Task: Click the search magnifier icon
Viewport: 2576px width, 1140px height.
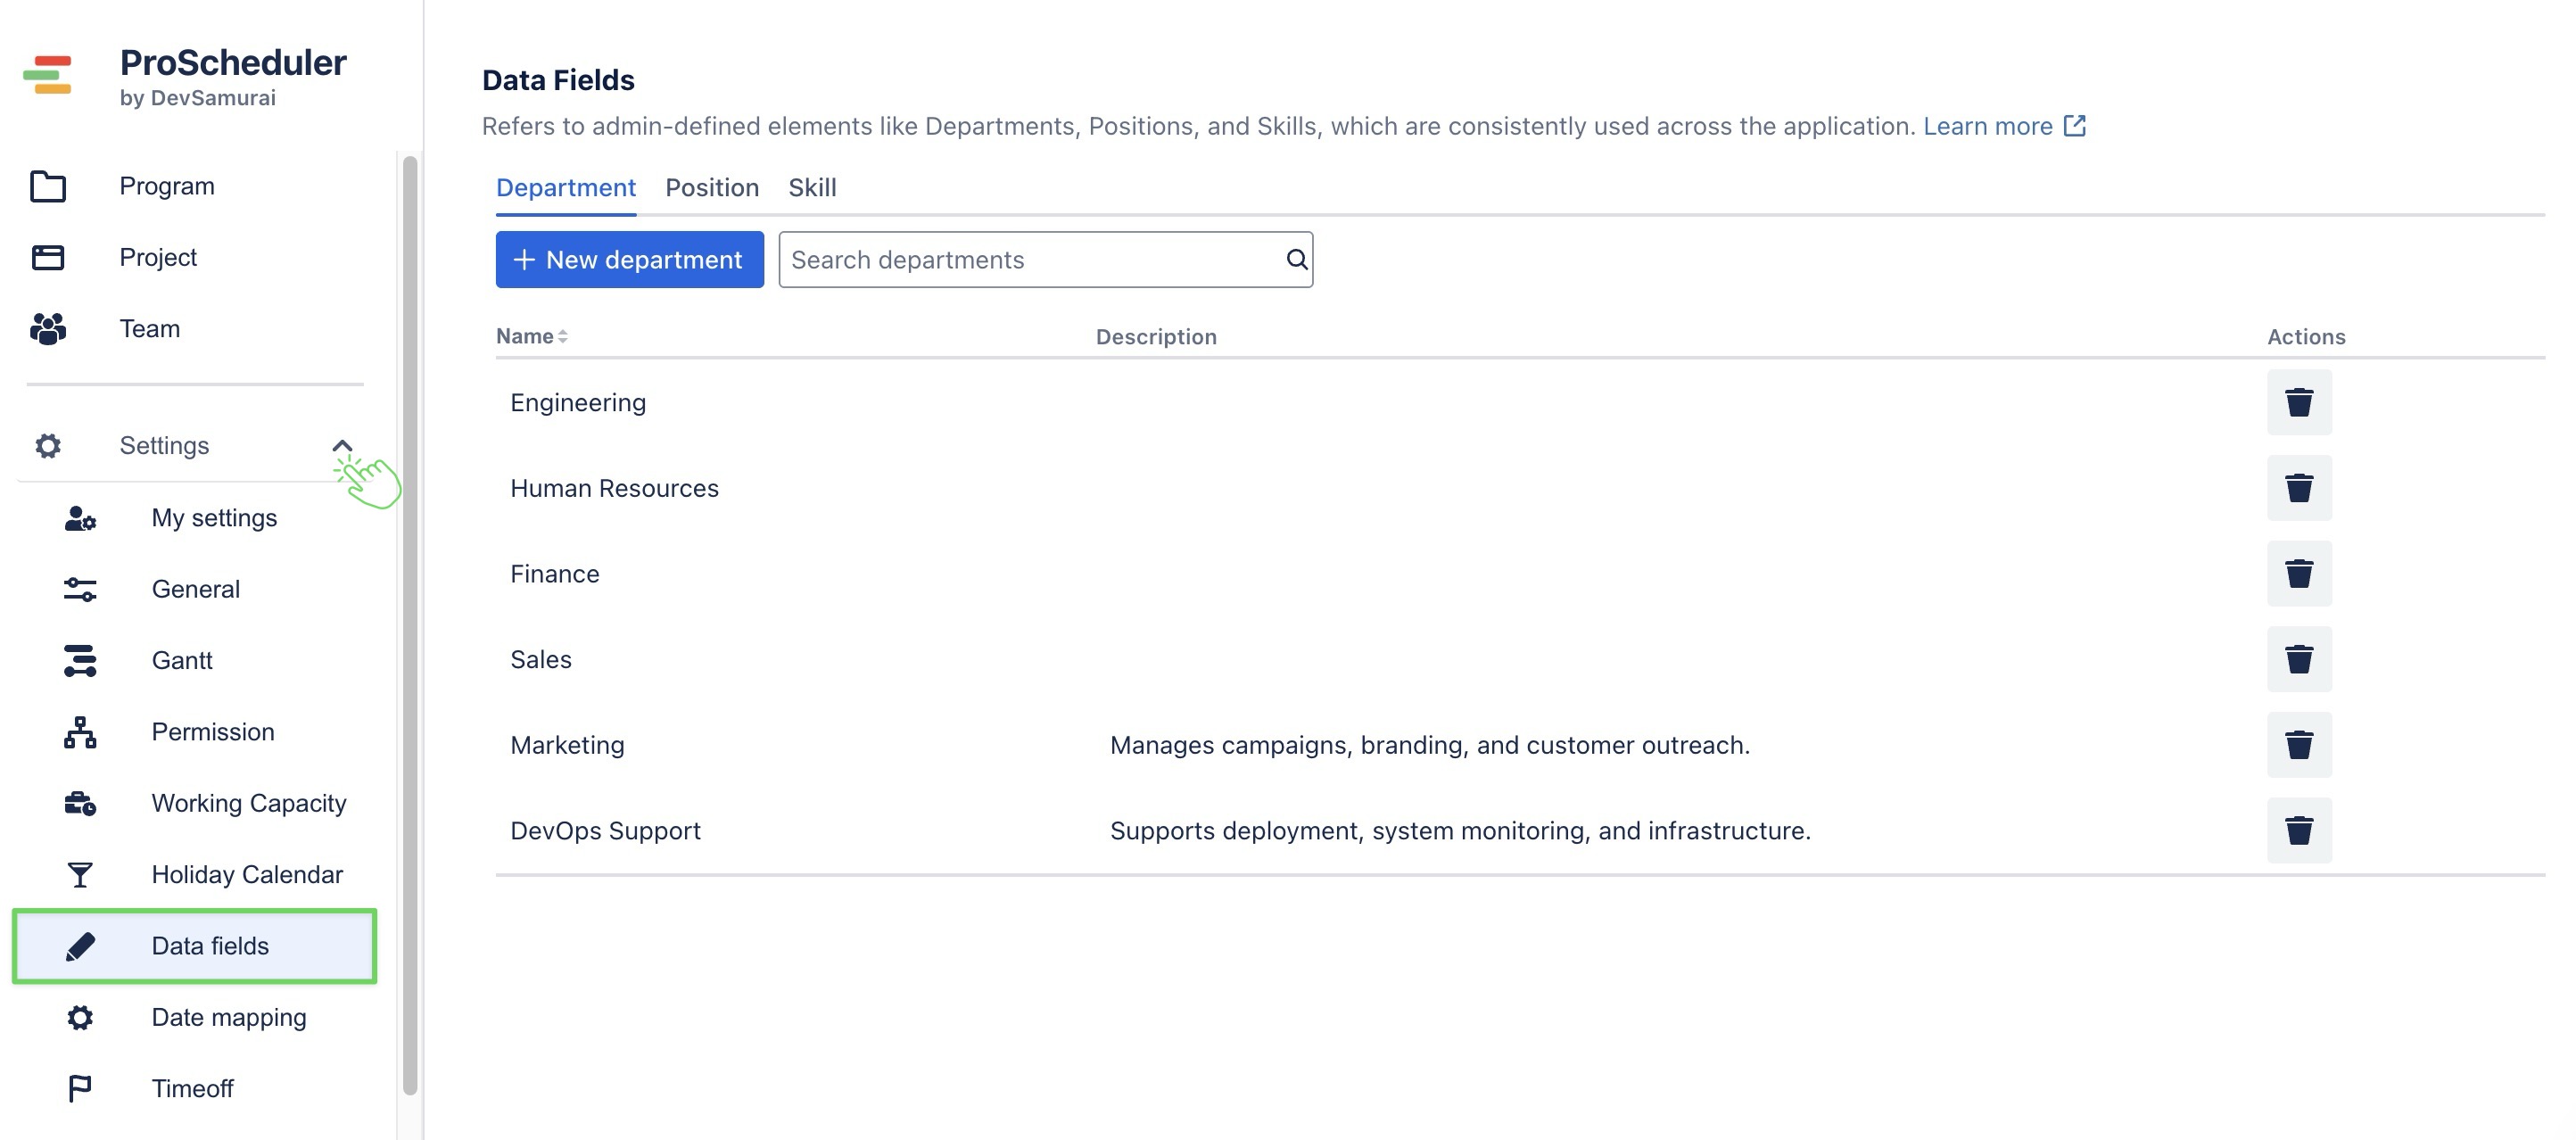Action: click(1296, 260)
